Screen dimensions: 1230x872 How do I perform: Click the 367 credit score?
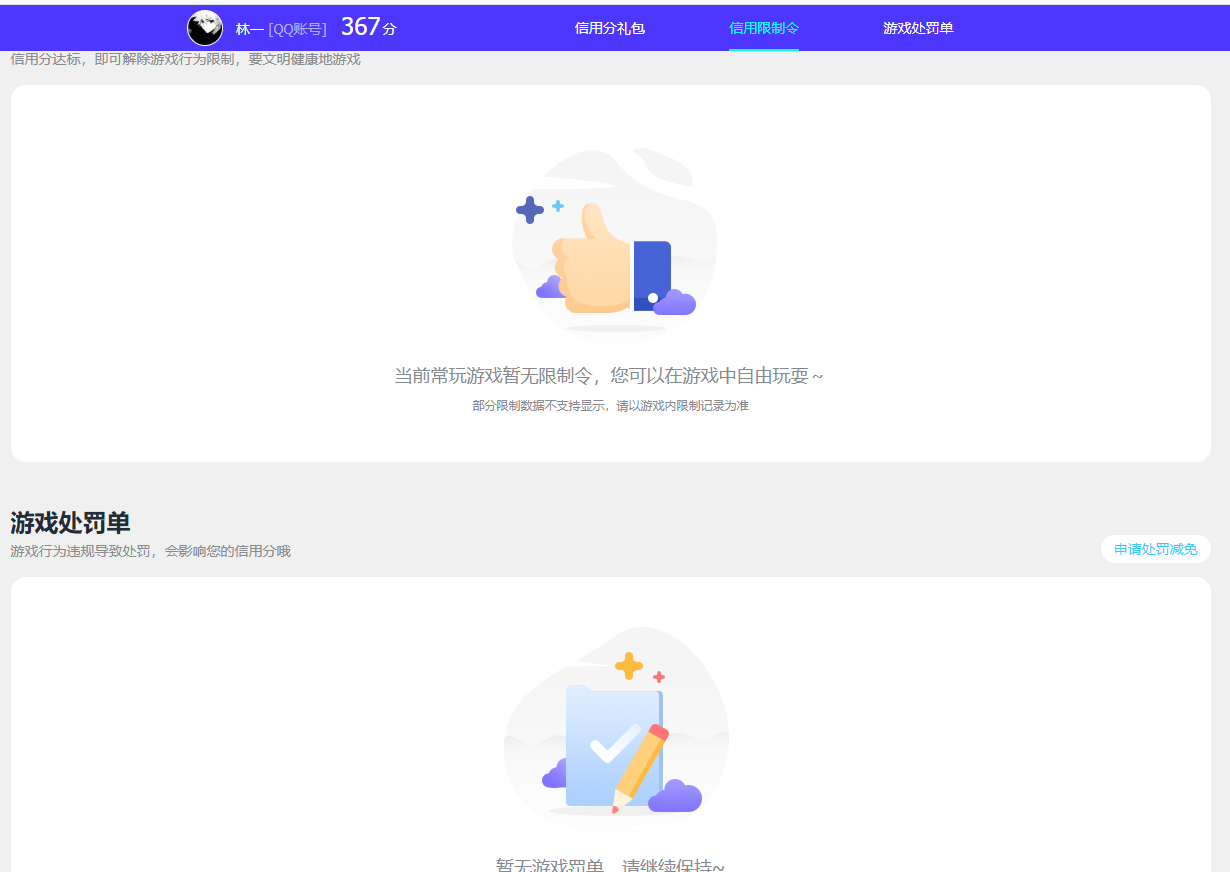(360, 27)
